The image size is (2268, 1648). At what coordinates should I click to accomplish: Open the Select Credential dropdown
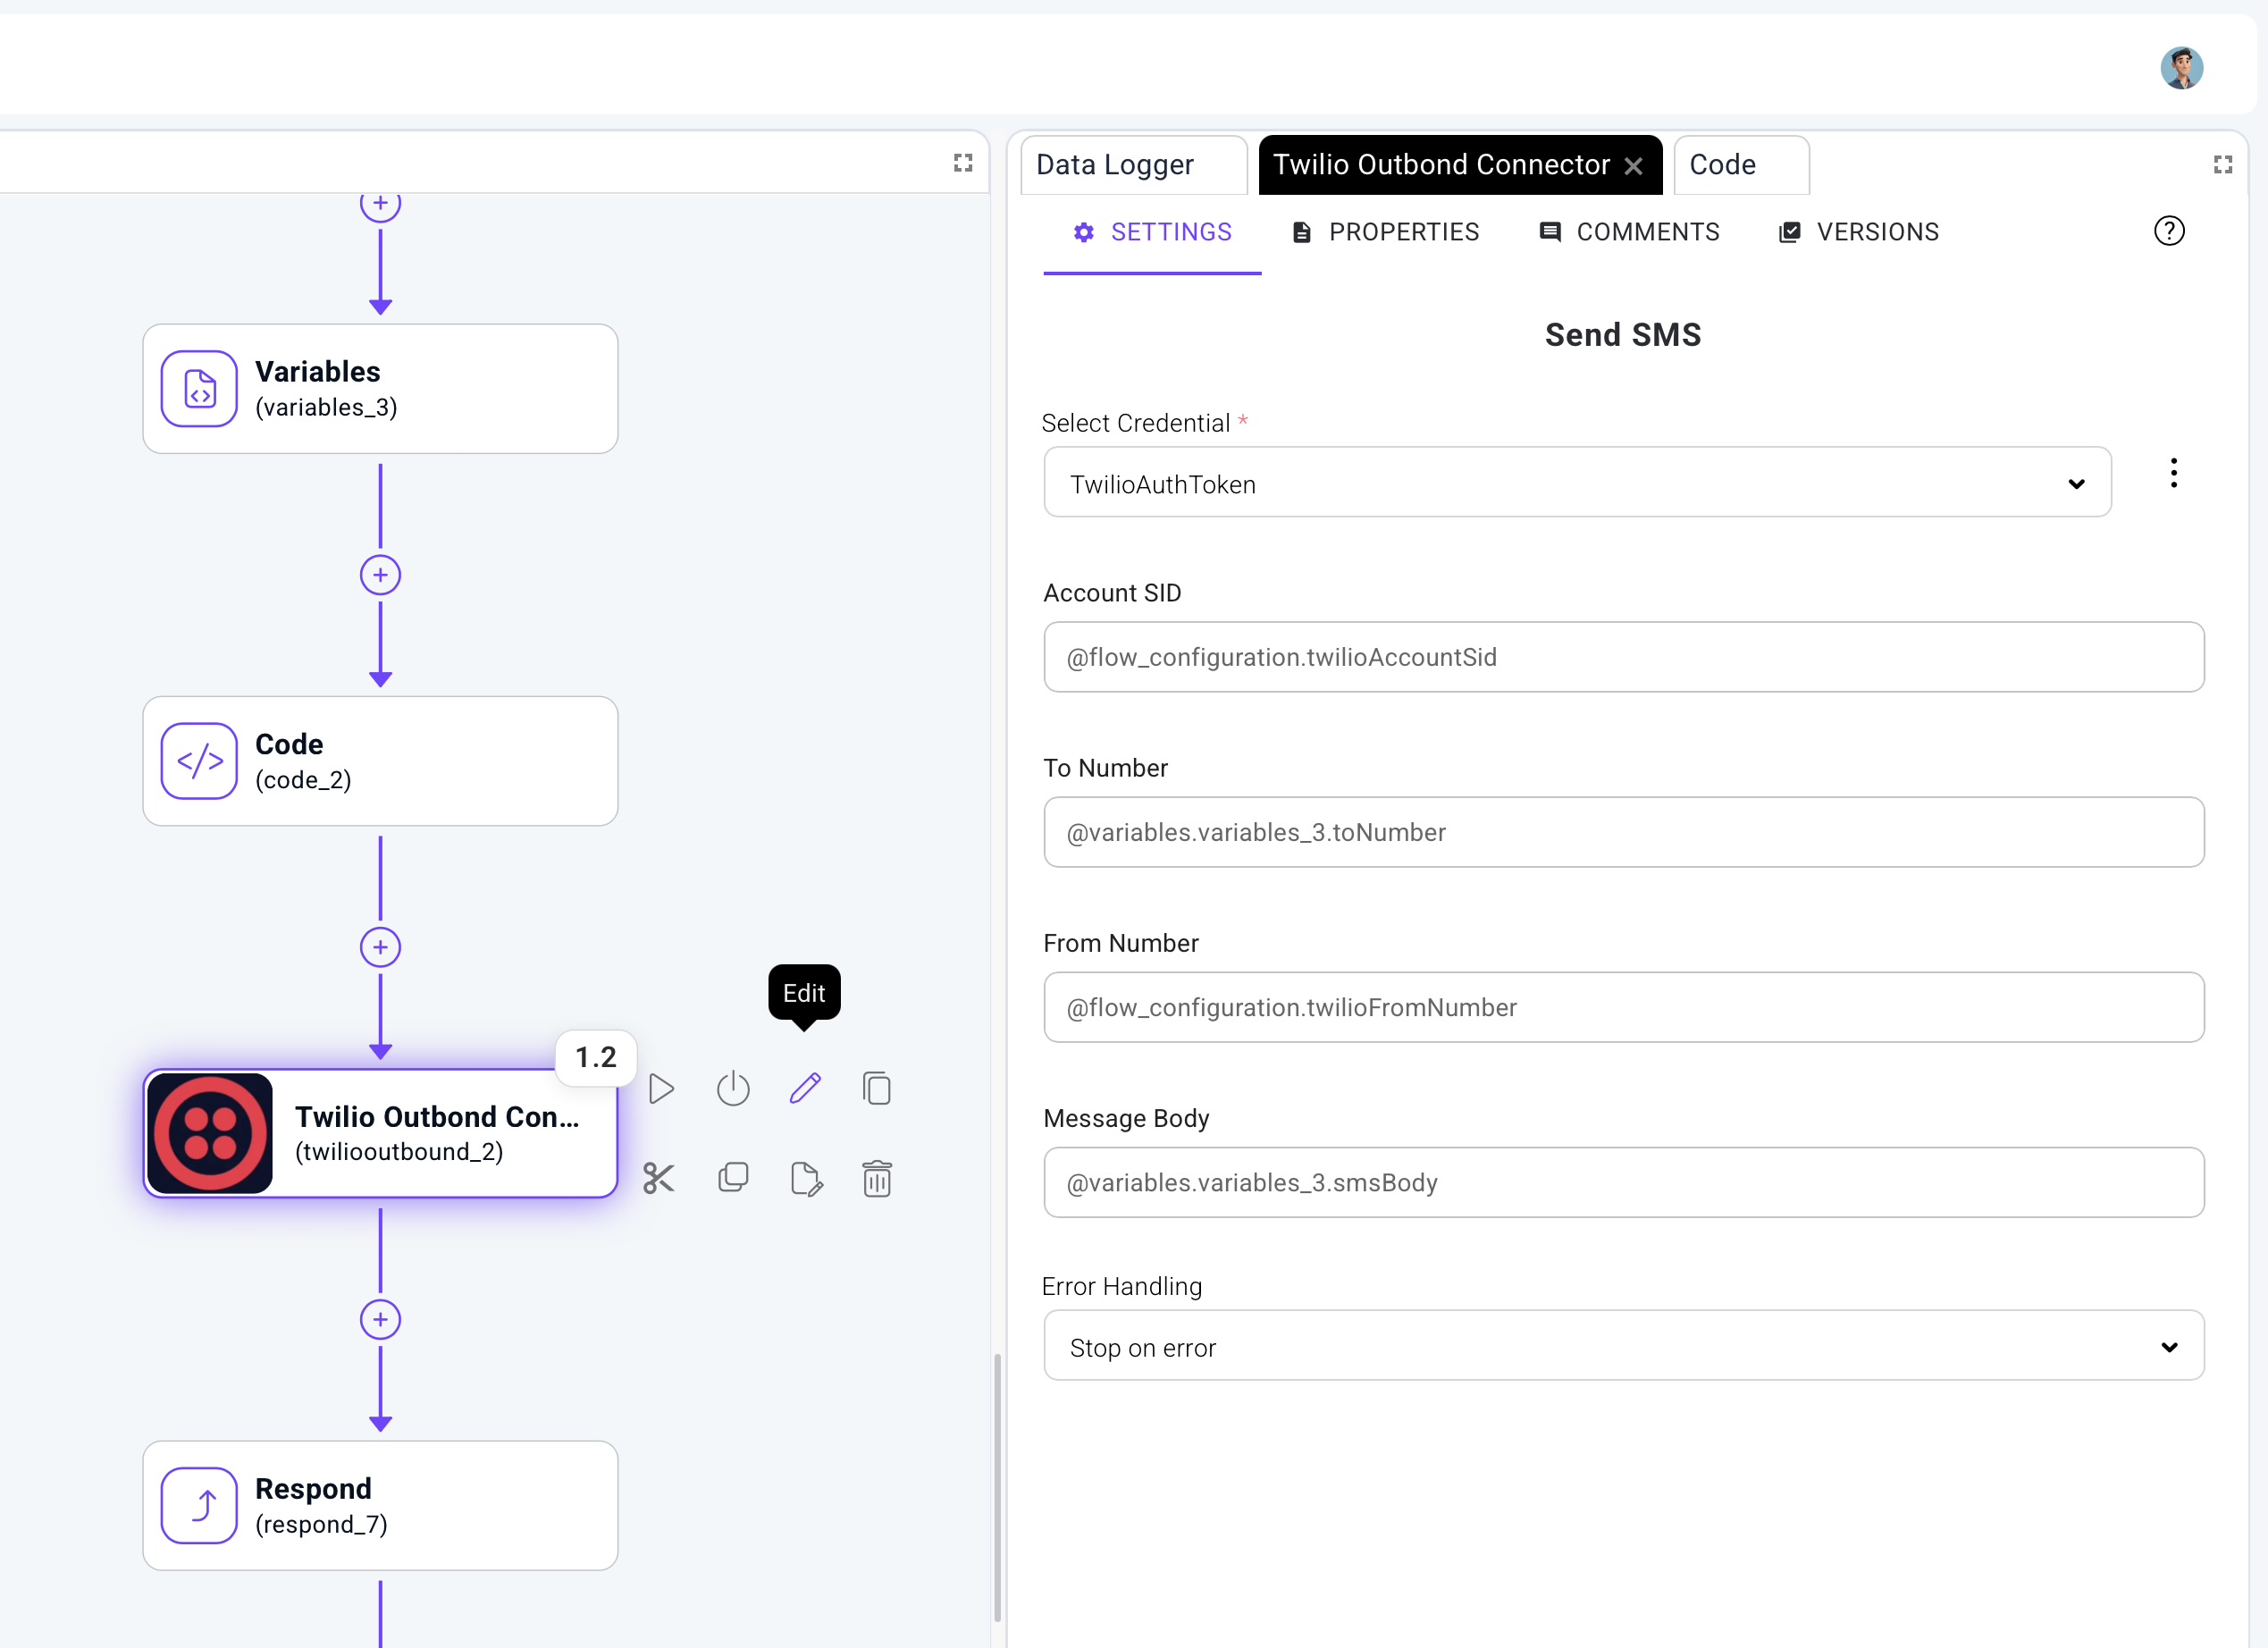1577,483
